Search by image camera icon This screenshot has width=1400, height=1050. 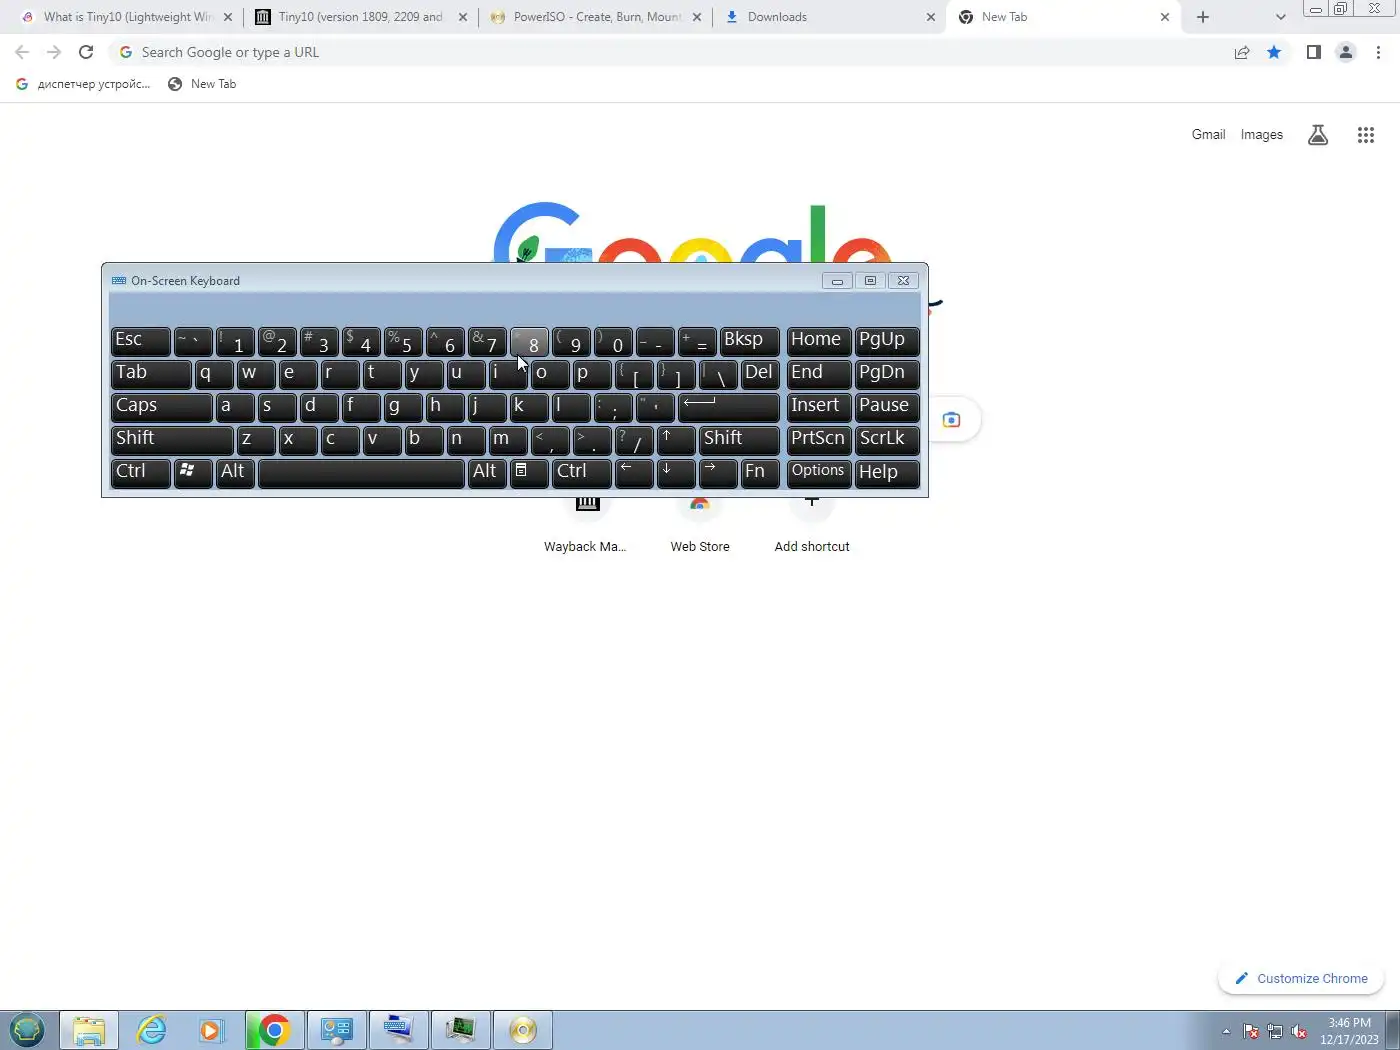[x=951, y=419]
